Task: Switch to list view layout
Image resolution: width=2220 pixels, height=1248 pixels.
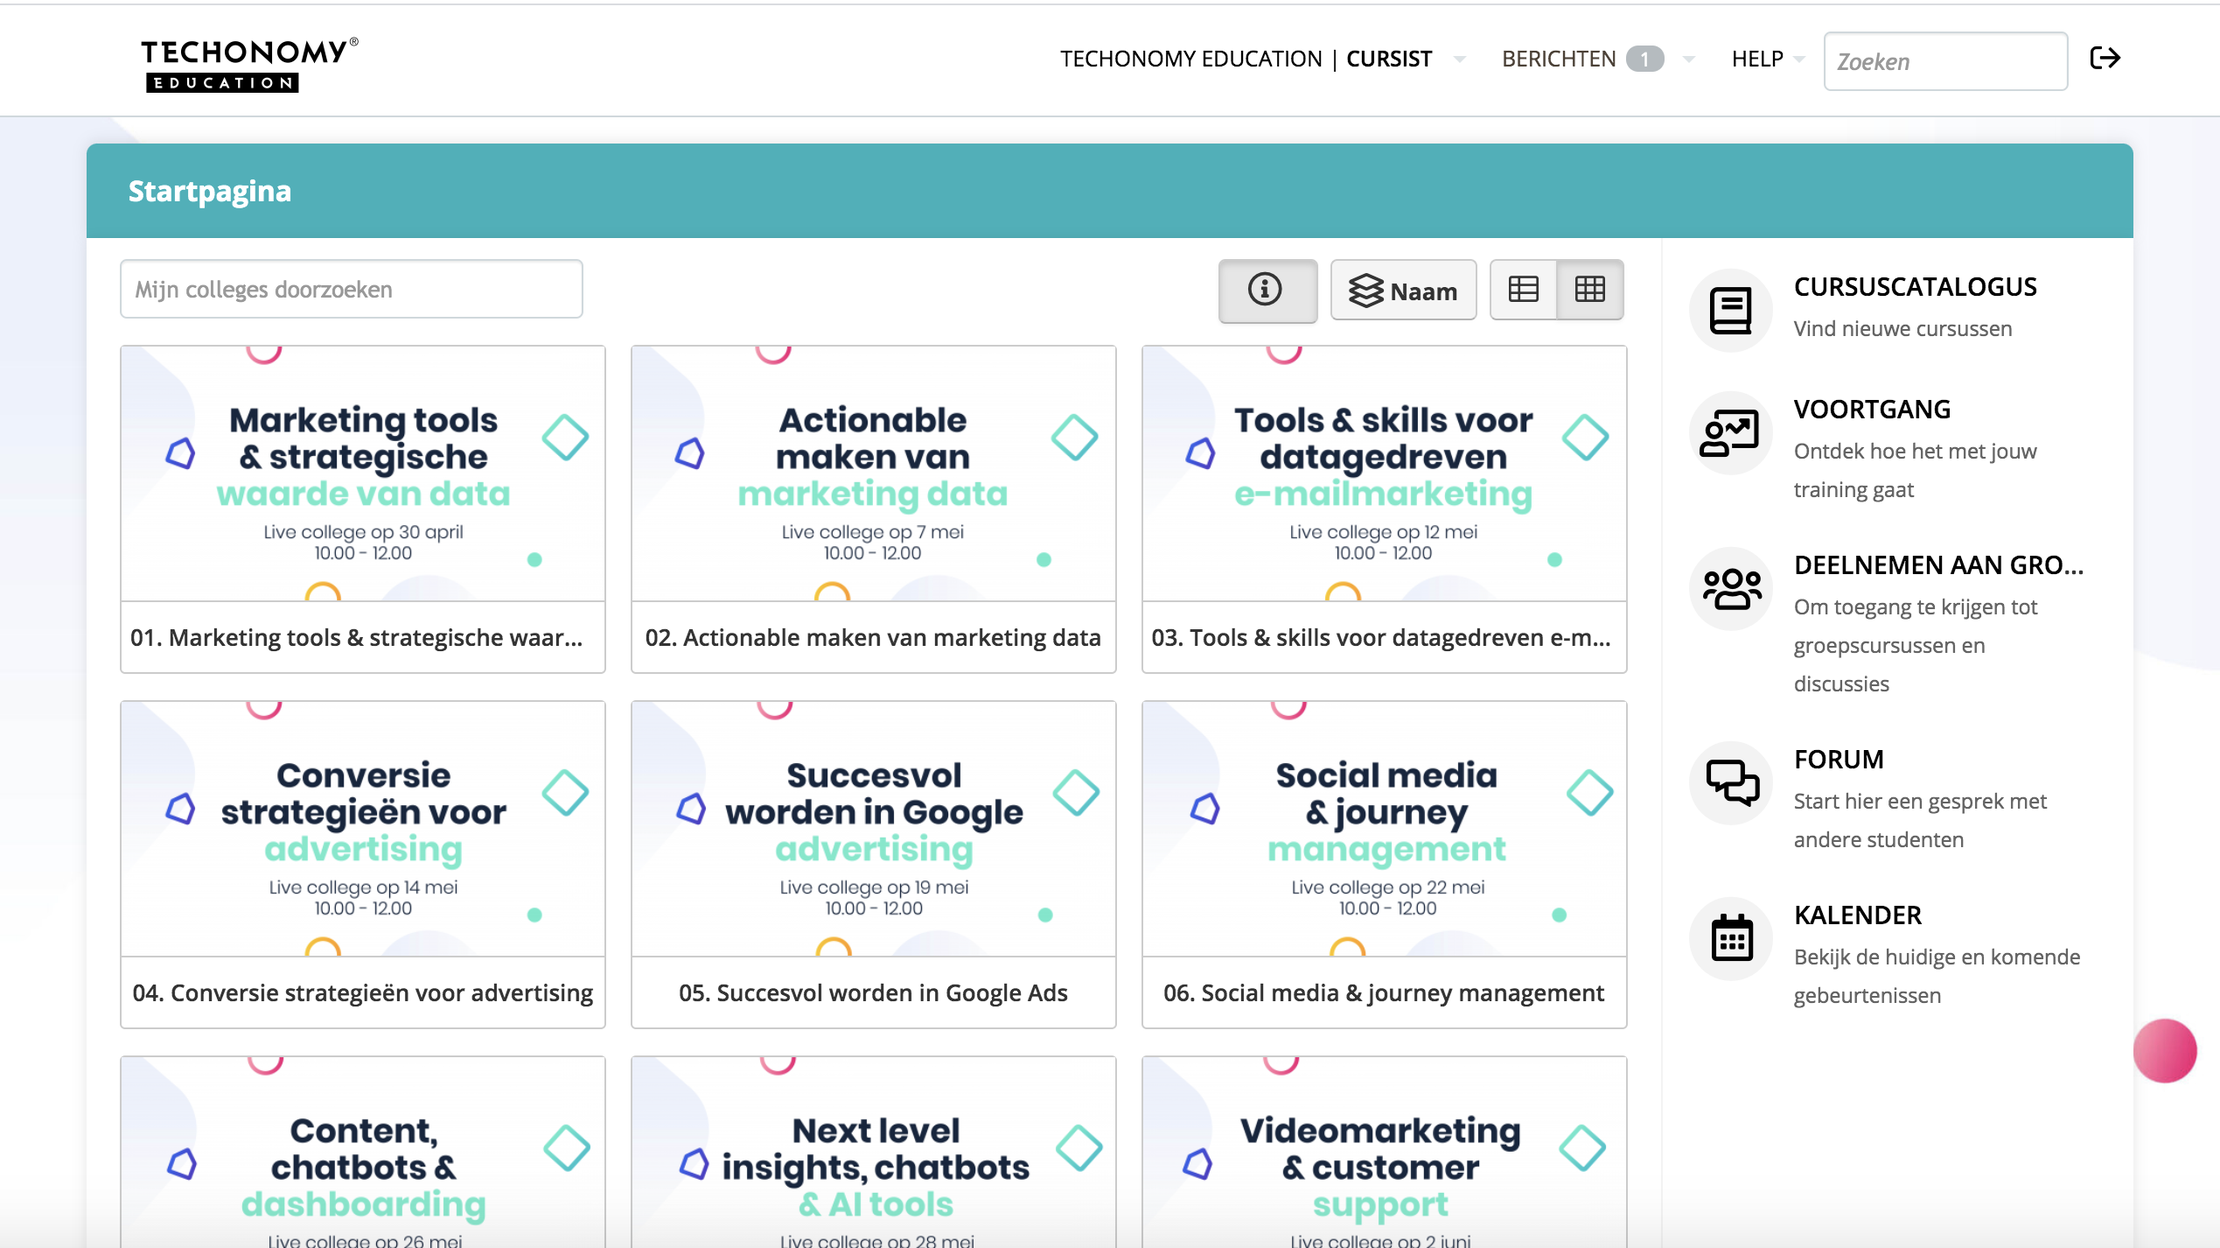Action: pos(1523,290)
